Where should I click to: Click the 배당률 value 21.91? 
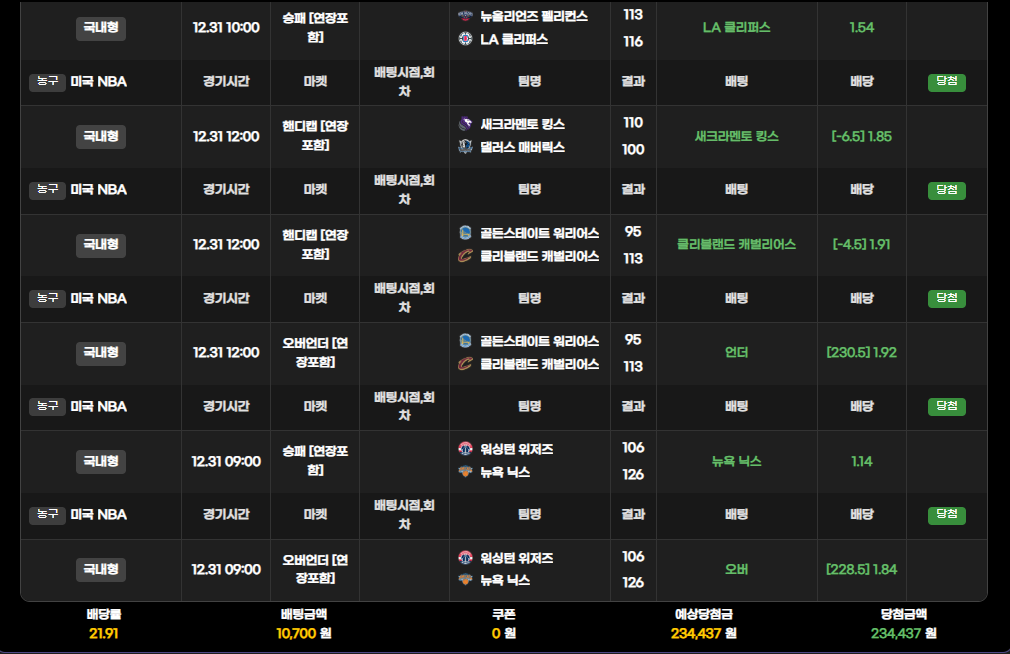[x=104, y=633]
